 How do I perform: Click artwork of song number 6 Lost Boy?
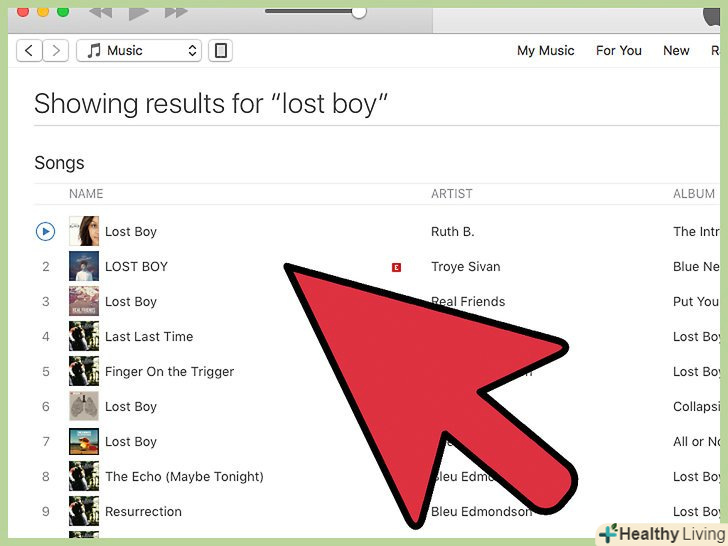(x=84, y=406)
